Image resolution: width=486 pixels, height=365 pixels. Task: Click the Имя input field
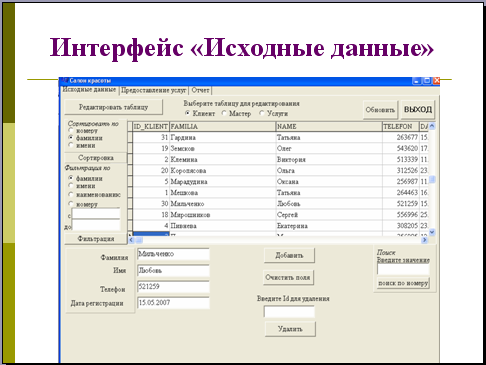(173, 271)
